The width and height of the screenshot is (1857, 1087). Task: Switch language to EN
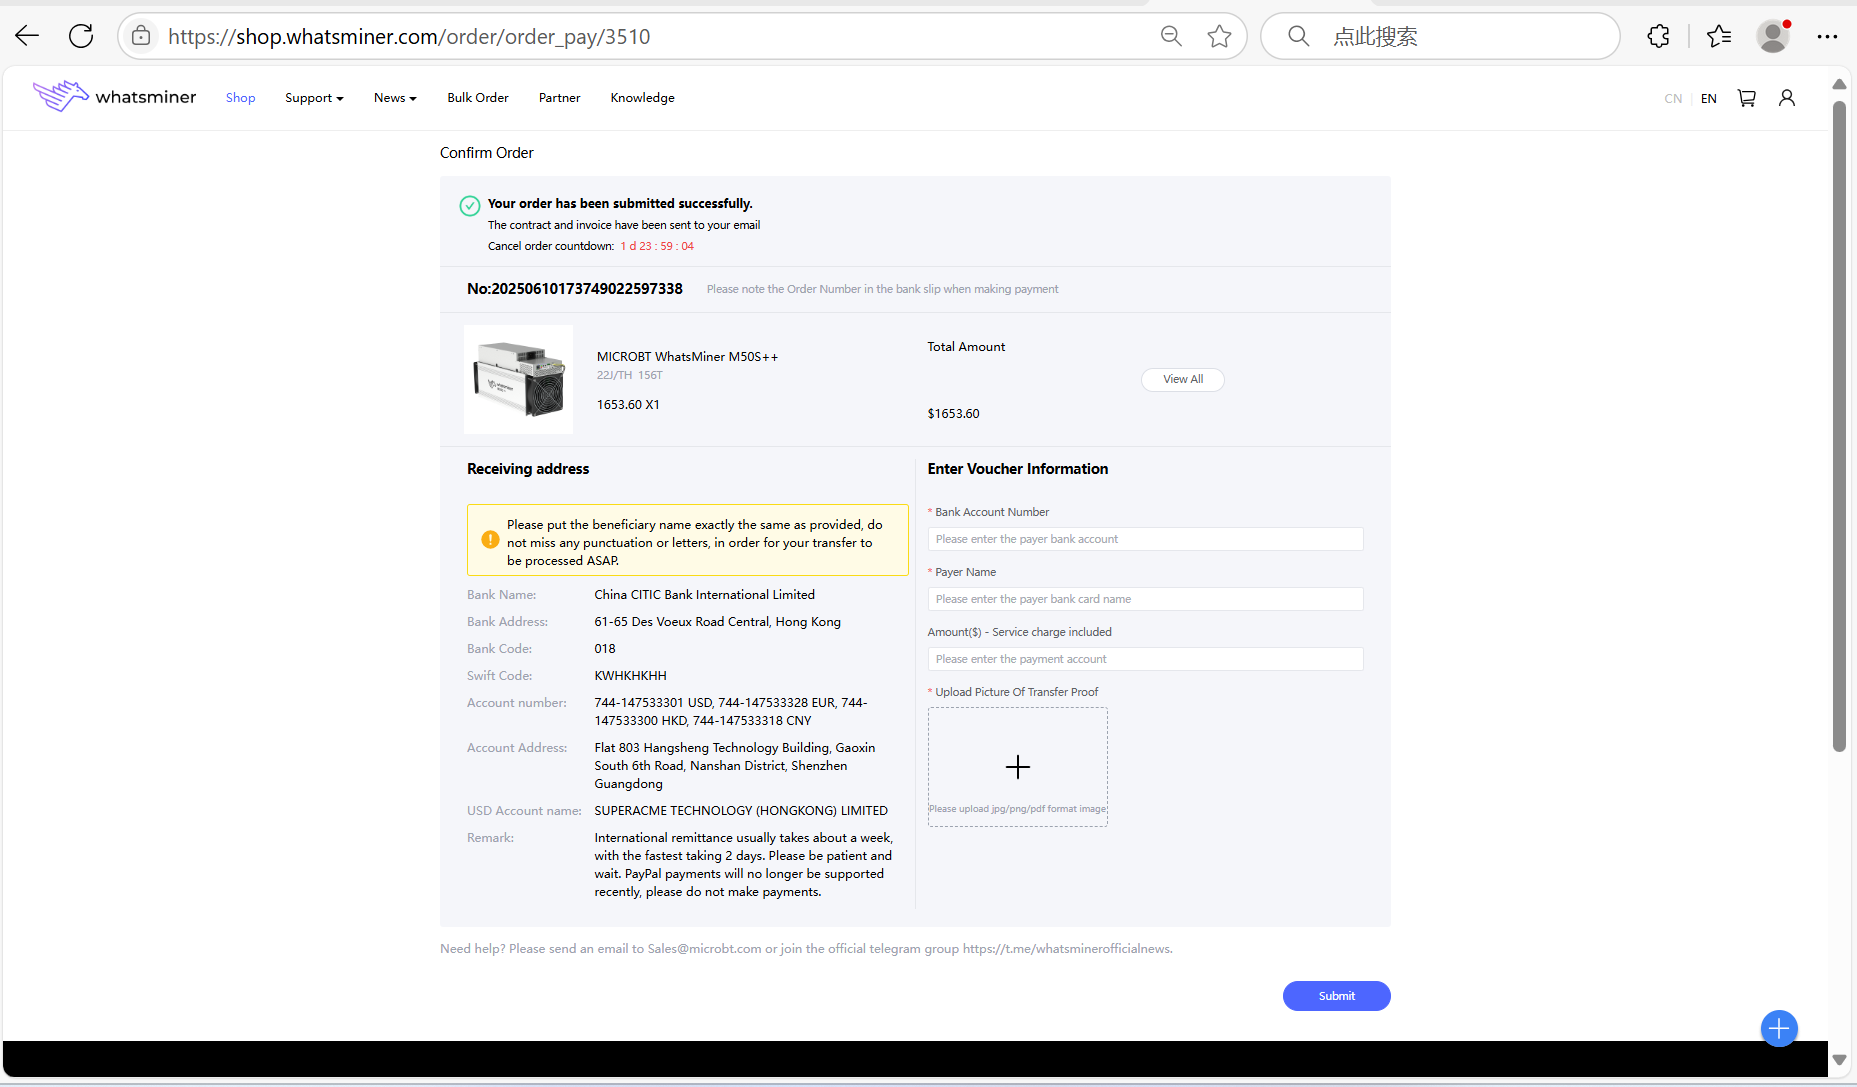click(x=1709, y=99)
